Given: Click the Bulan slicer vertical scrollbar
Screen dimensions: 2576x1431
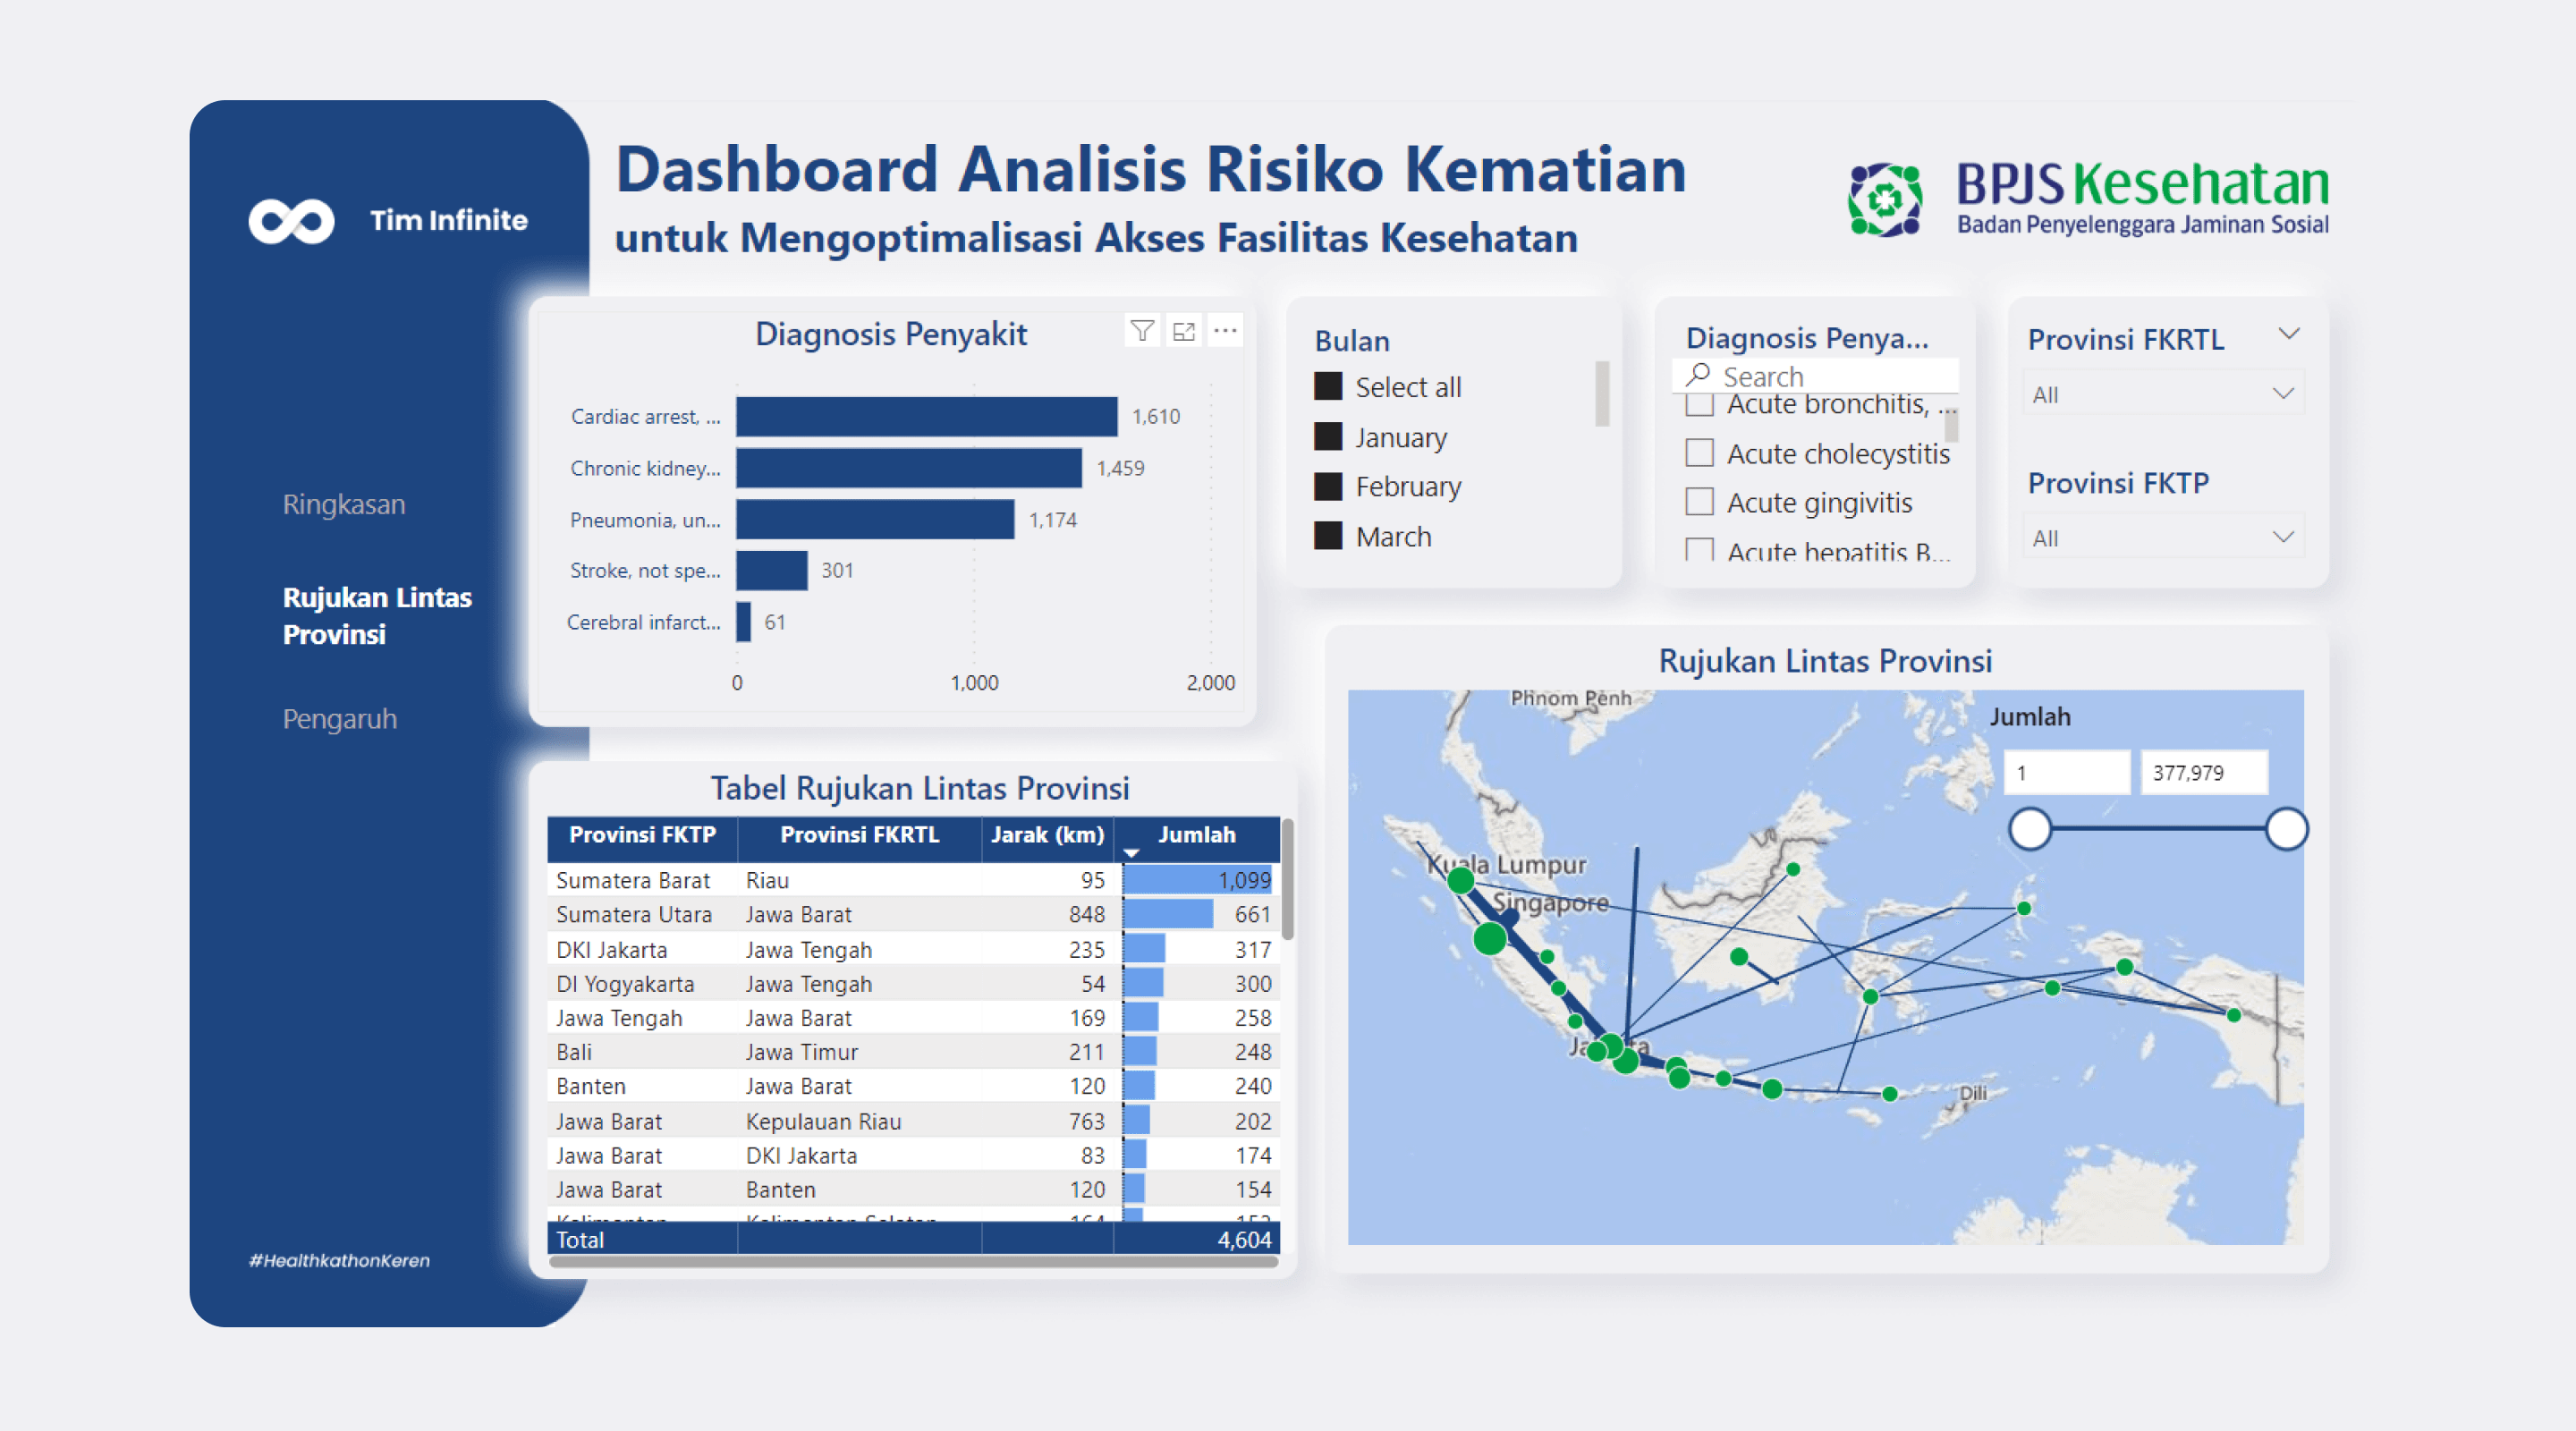Looking at the screenshot, I should point(1601,393).
